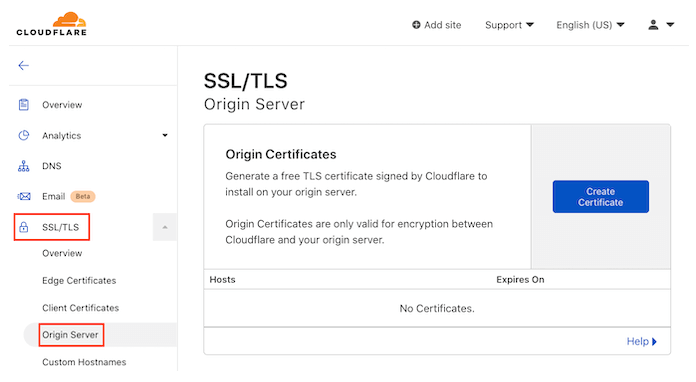
Task: Expand the Support dropdown menu
Action: [x=509, y=25]
